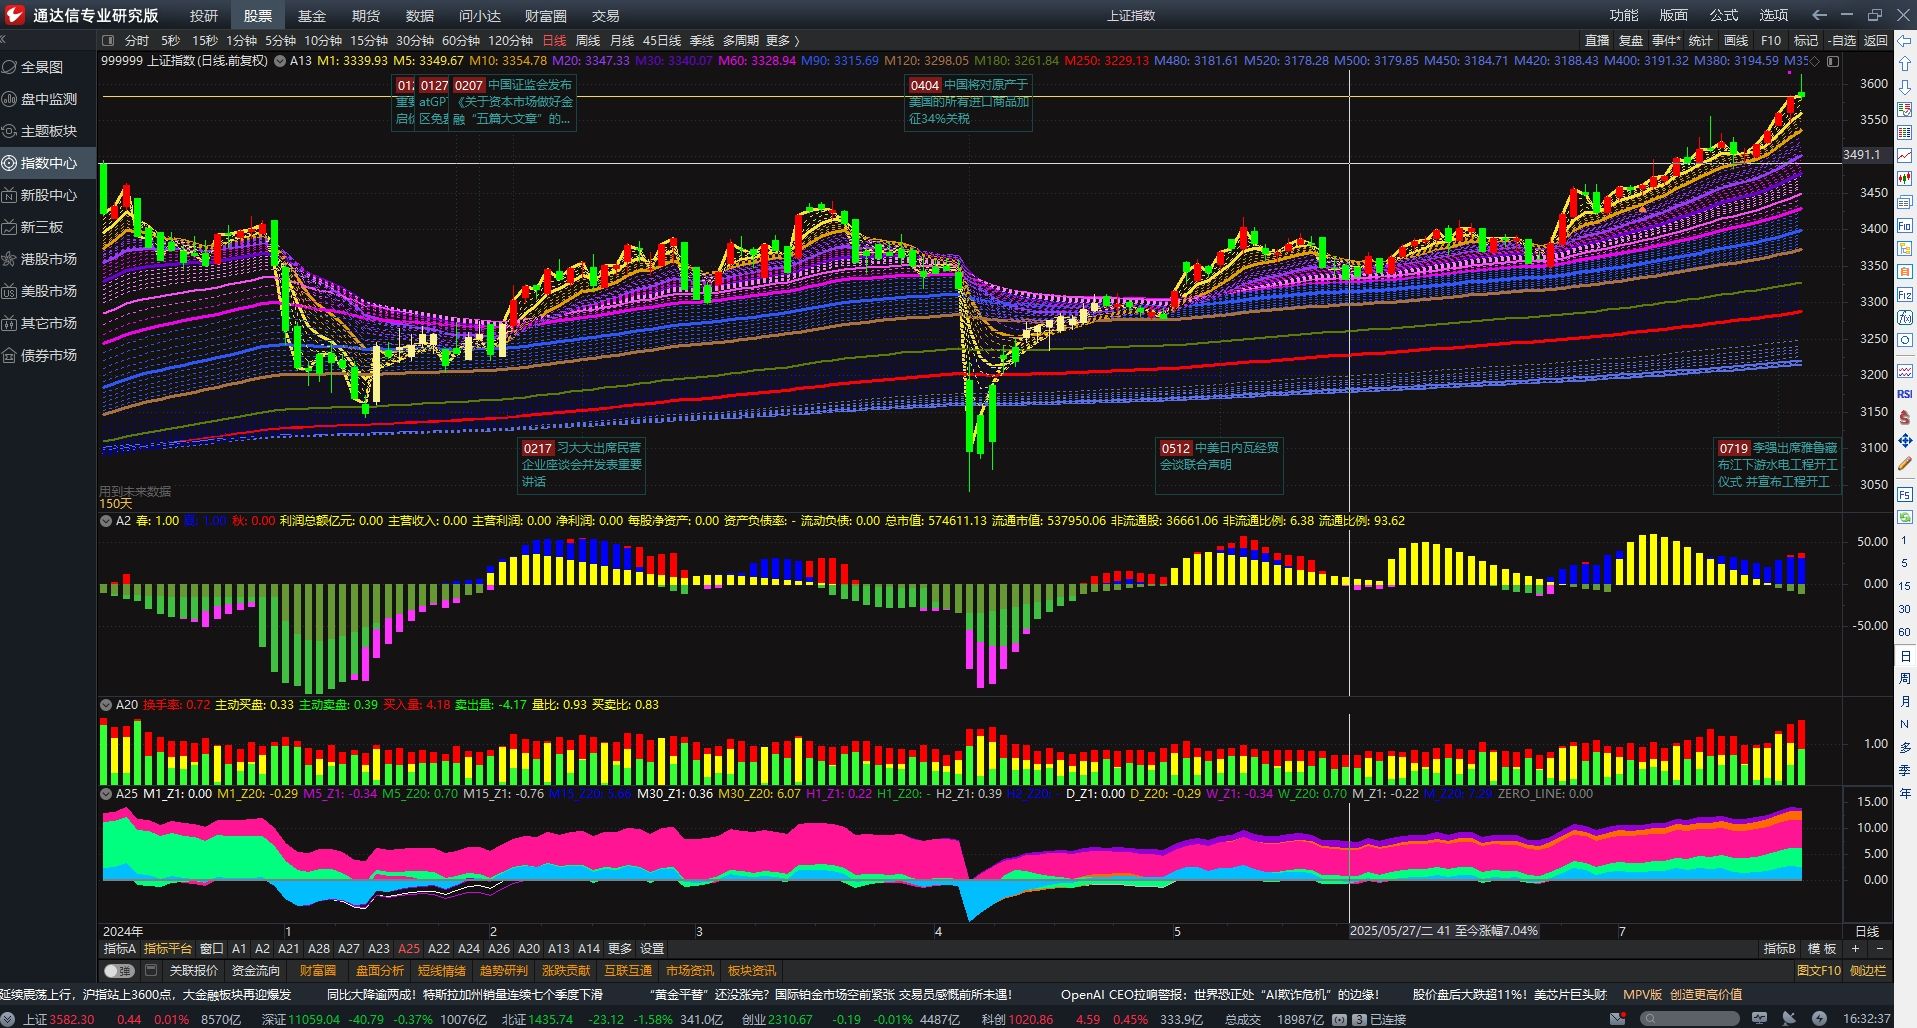This screenshot has height=1028, width=1917.
Task: Open the 公式 menu
Action: [1723, 15]
